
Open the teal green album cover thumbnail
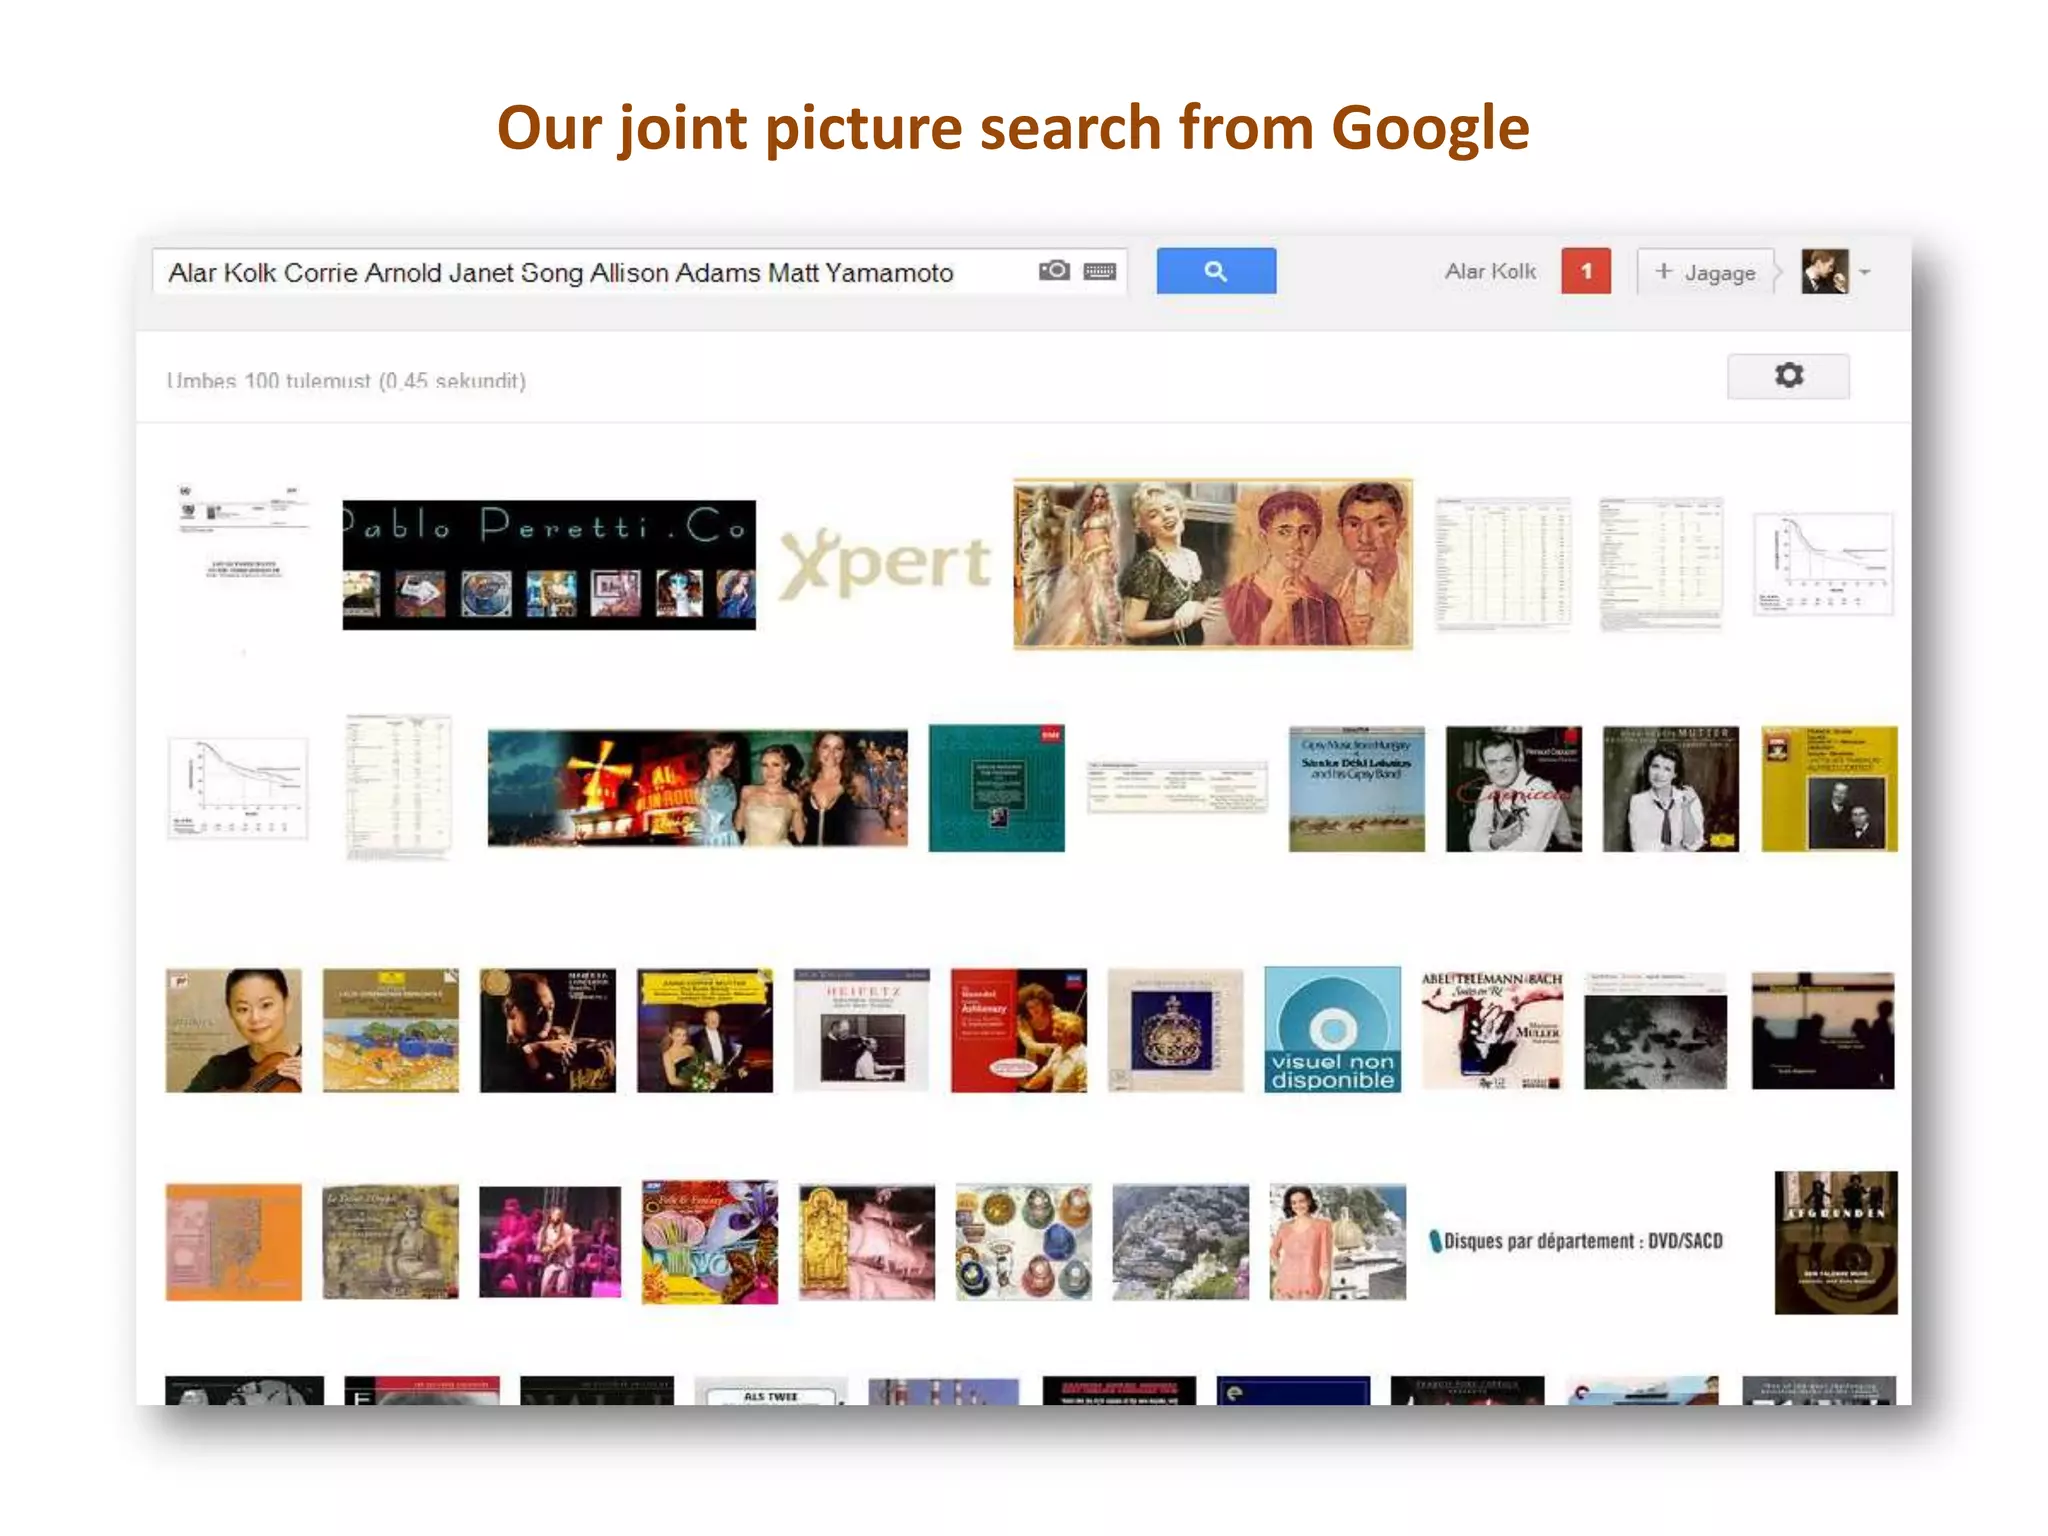tap(996, 789)
